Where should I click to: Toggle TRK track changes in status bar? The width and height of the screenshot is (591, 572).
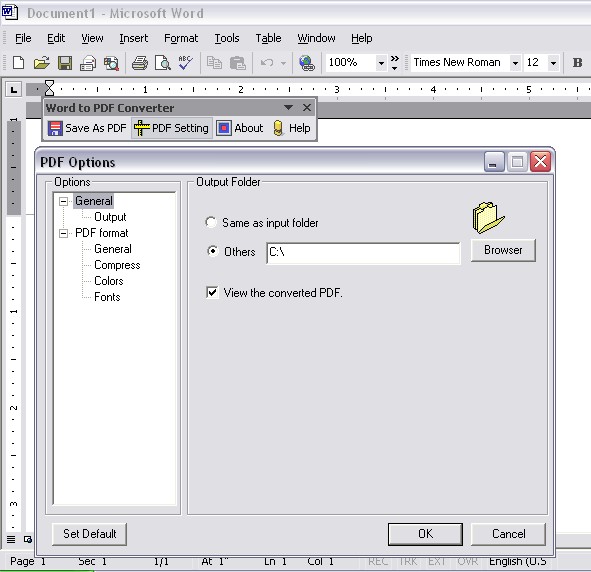tap(408, 561)
